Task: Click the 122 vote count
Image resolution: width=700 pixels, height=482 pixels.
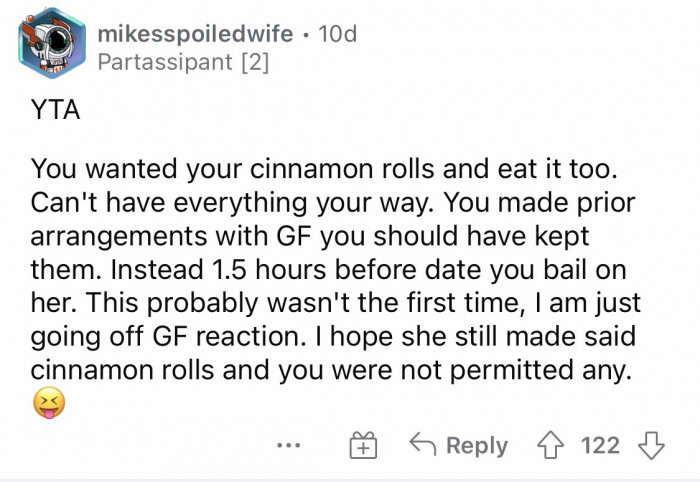Action: (600, 445)
